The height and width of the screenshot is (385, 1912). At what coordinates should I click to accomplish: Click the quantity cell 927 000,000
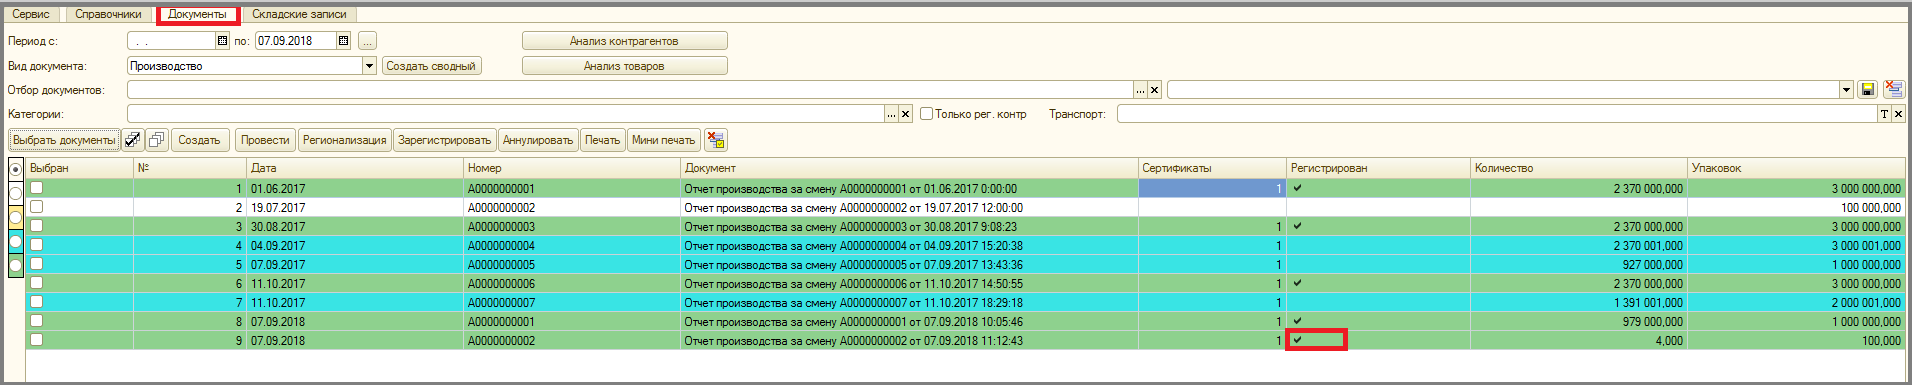coord(1579,264)
